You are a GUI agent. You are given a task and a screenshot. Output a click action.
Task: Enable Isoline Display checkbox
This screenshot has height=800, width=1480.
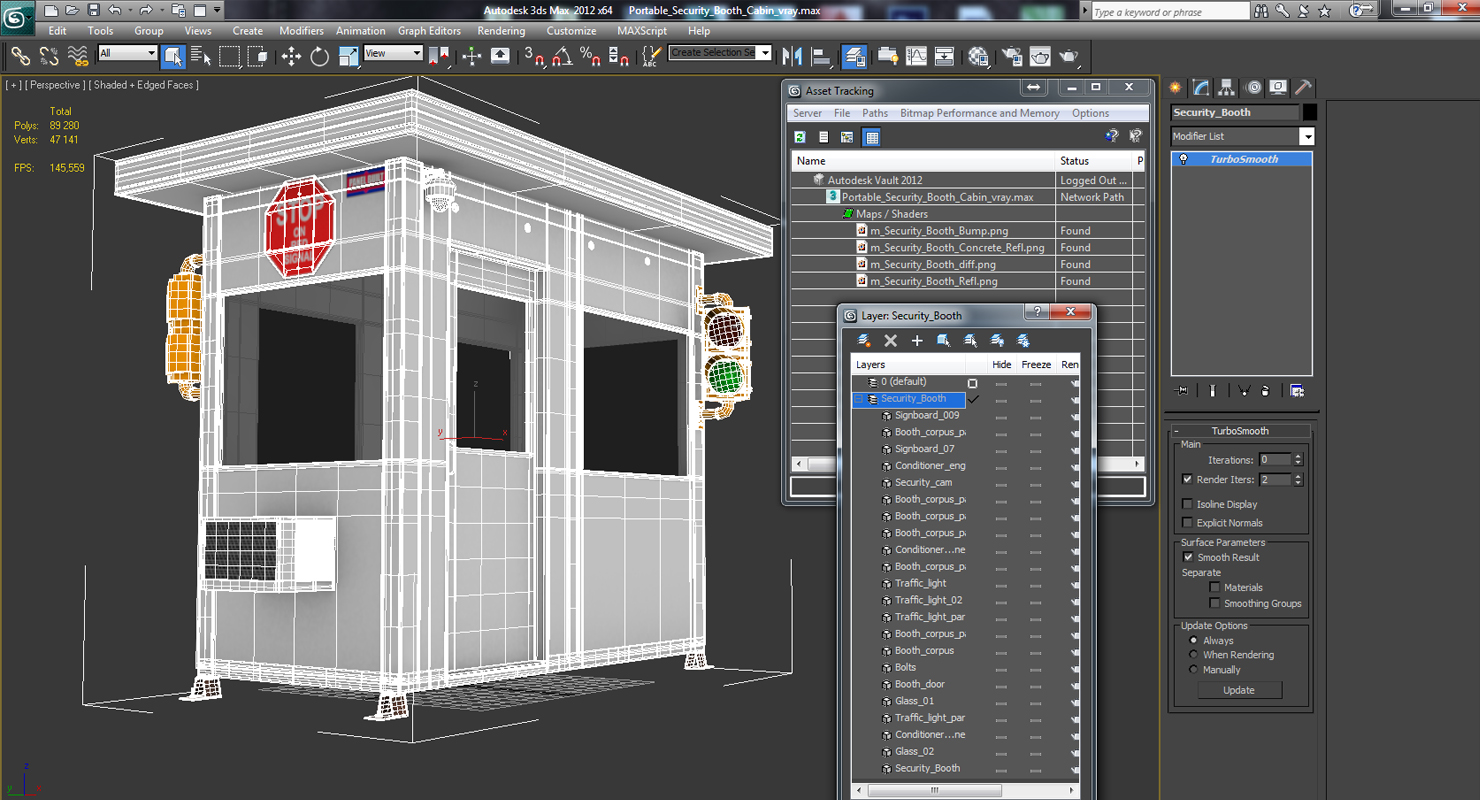pos(1187,504)
